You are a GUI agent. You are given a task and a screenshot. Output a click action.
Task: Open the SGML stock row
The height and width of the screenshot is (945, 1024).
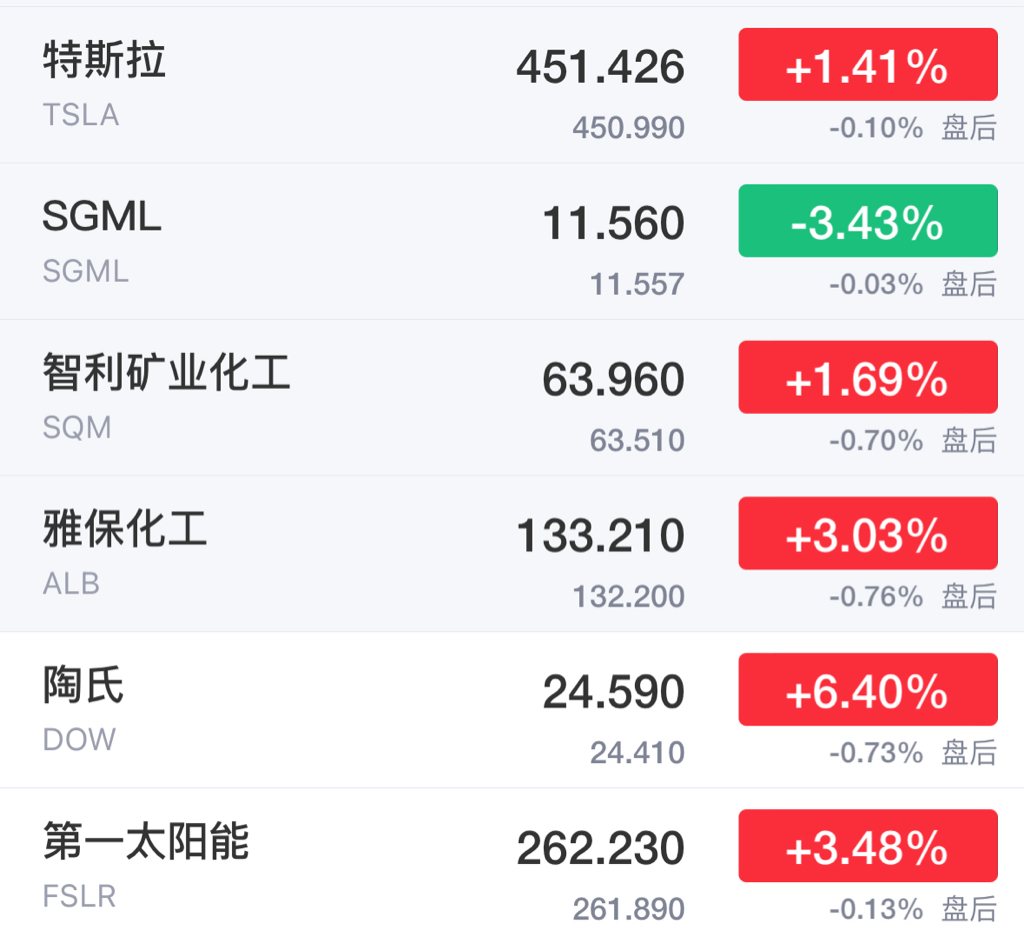coord(512,242)
